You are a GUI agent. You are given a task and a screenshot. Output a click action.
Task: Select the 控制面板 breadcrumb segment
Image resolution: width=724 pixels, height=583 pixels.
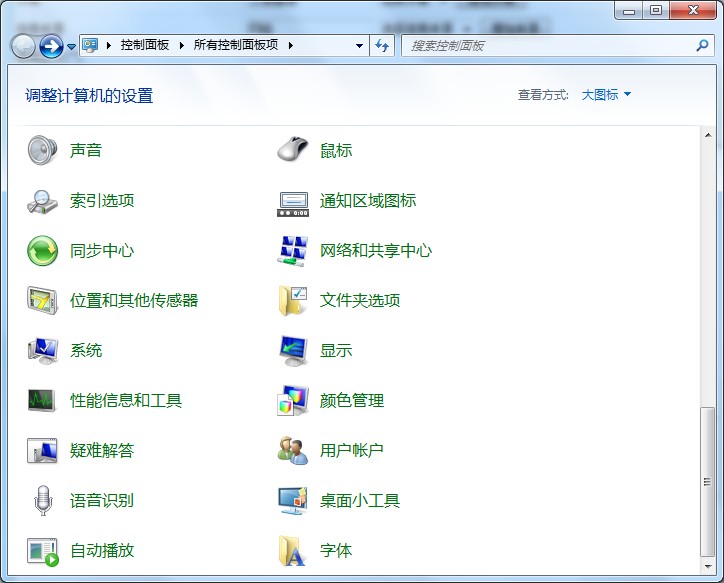(x=145, y=45)
